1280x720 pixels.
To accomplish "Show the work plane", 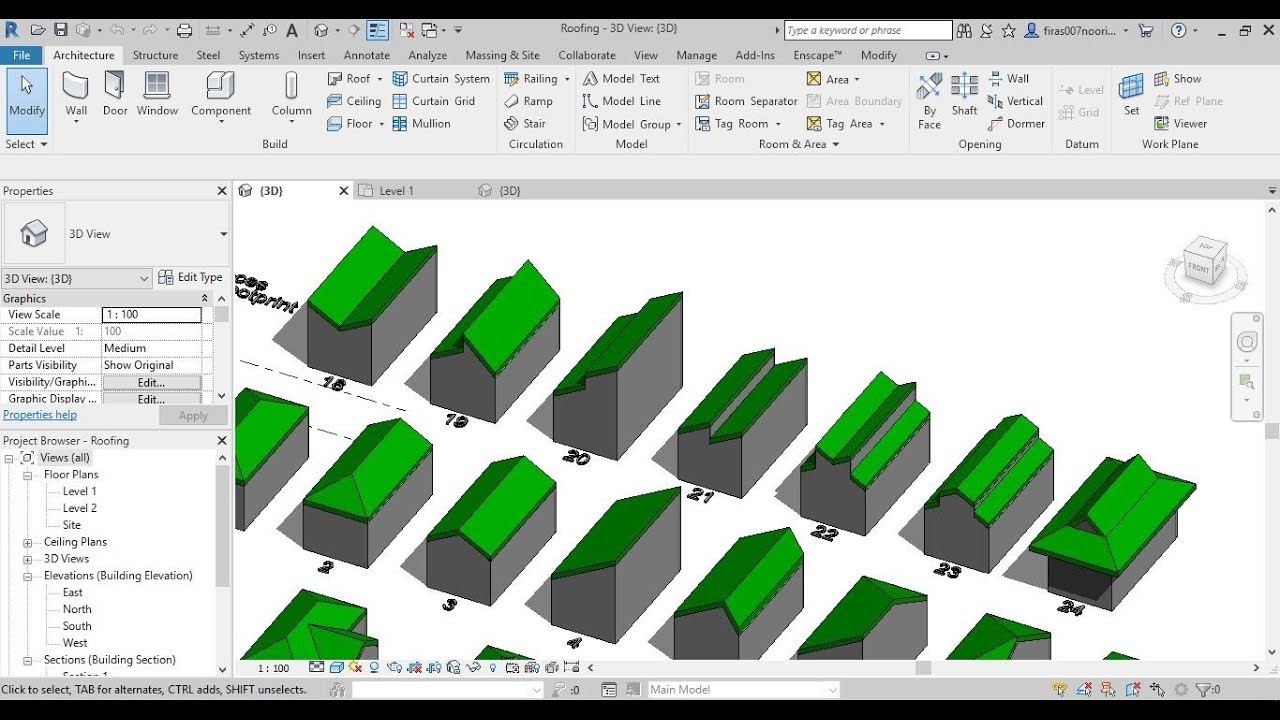I will click(1178, 78).
